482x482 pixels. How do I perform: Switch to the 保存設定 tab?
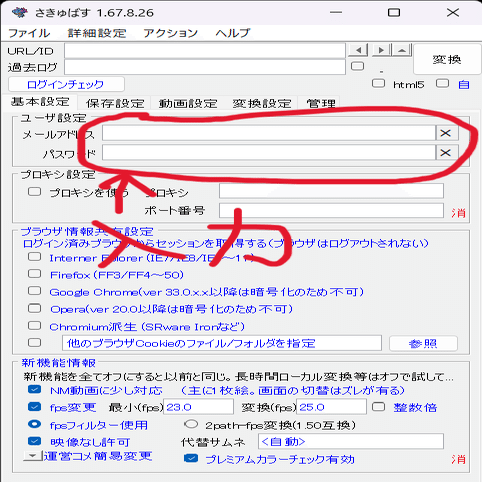click(x=115, y=103)
